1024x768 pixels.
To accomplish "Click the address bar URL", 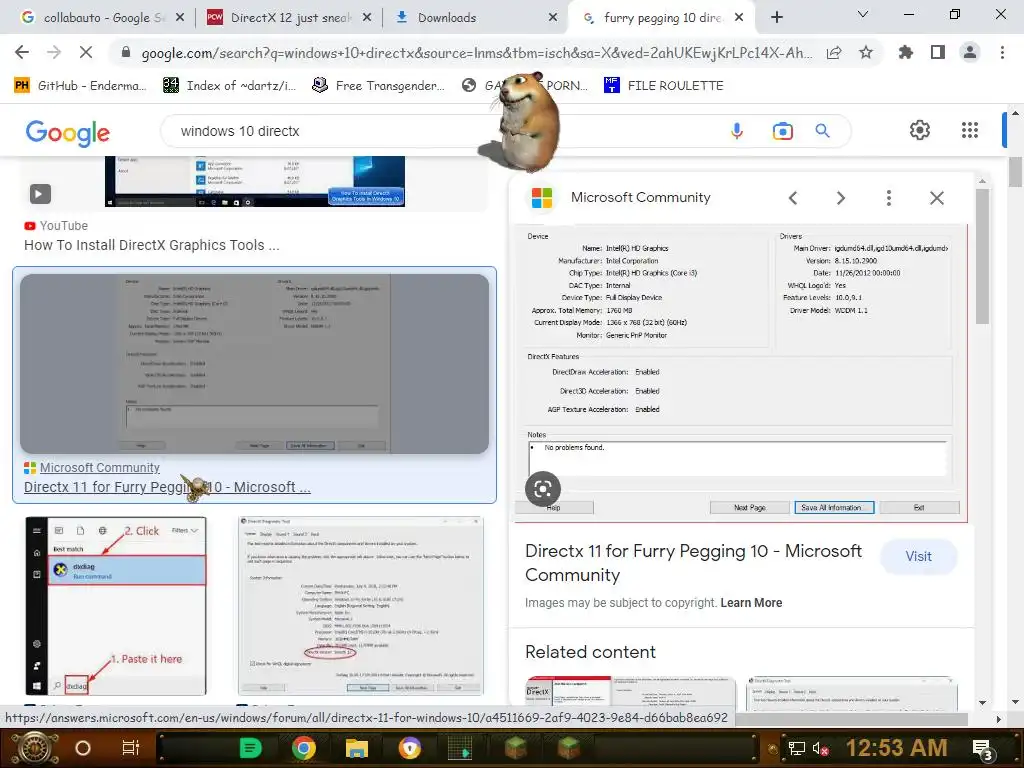I will (x=477, y=53).
